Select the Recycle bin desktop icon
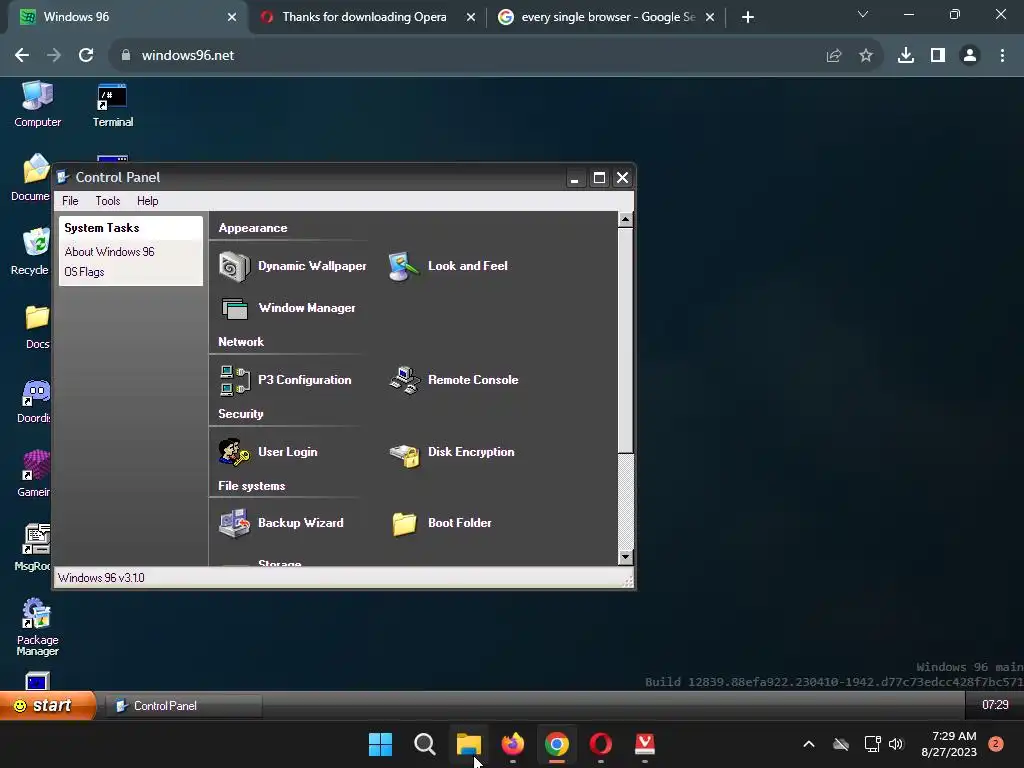 click(x=31, y=252)
